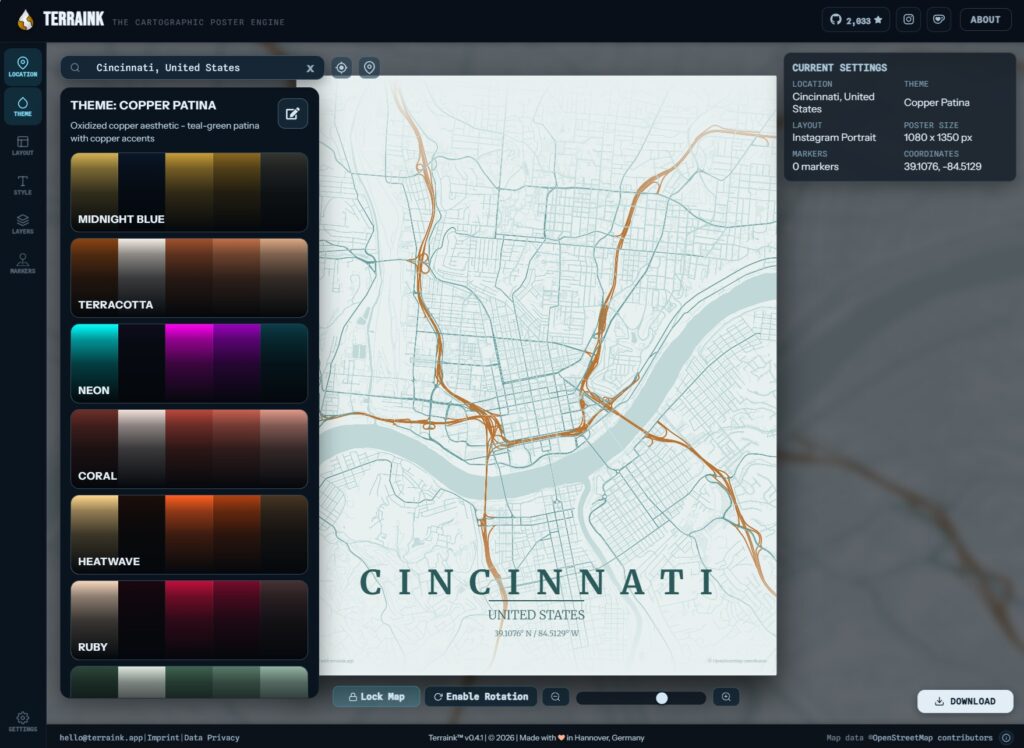Open the Layout sidebar panel
Screen dimensions: 1024x748
23,146
